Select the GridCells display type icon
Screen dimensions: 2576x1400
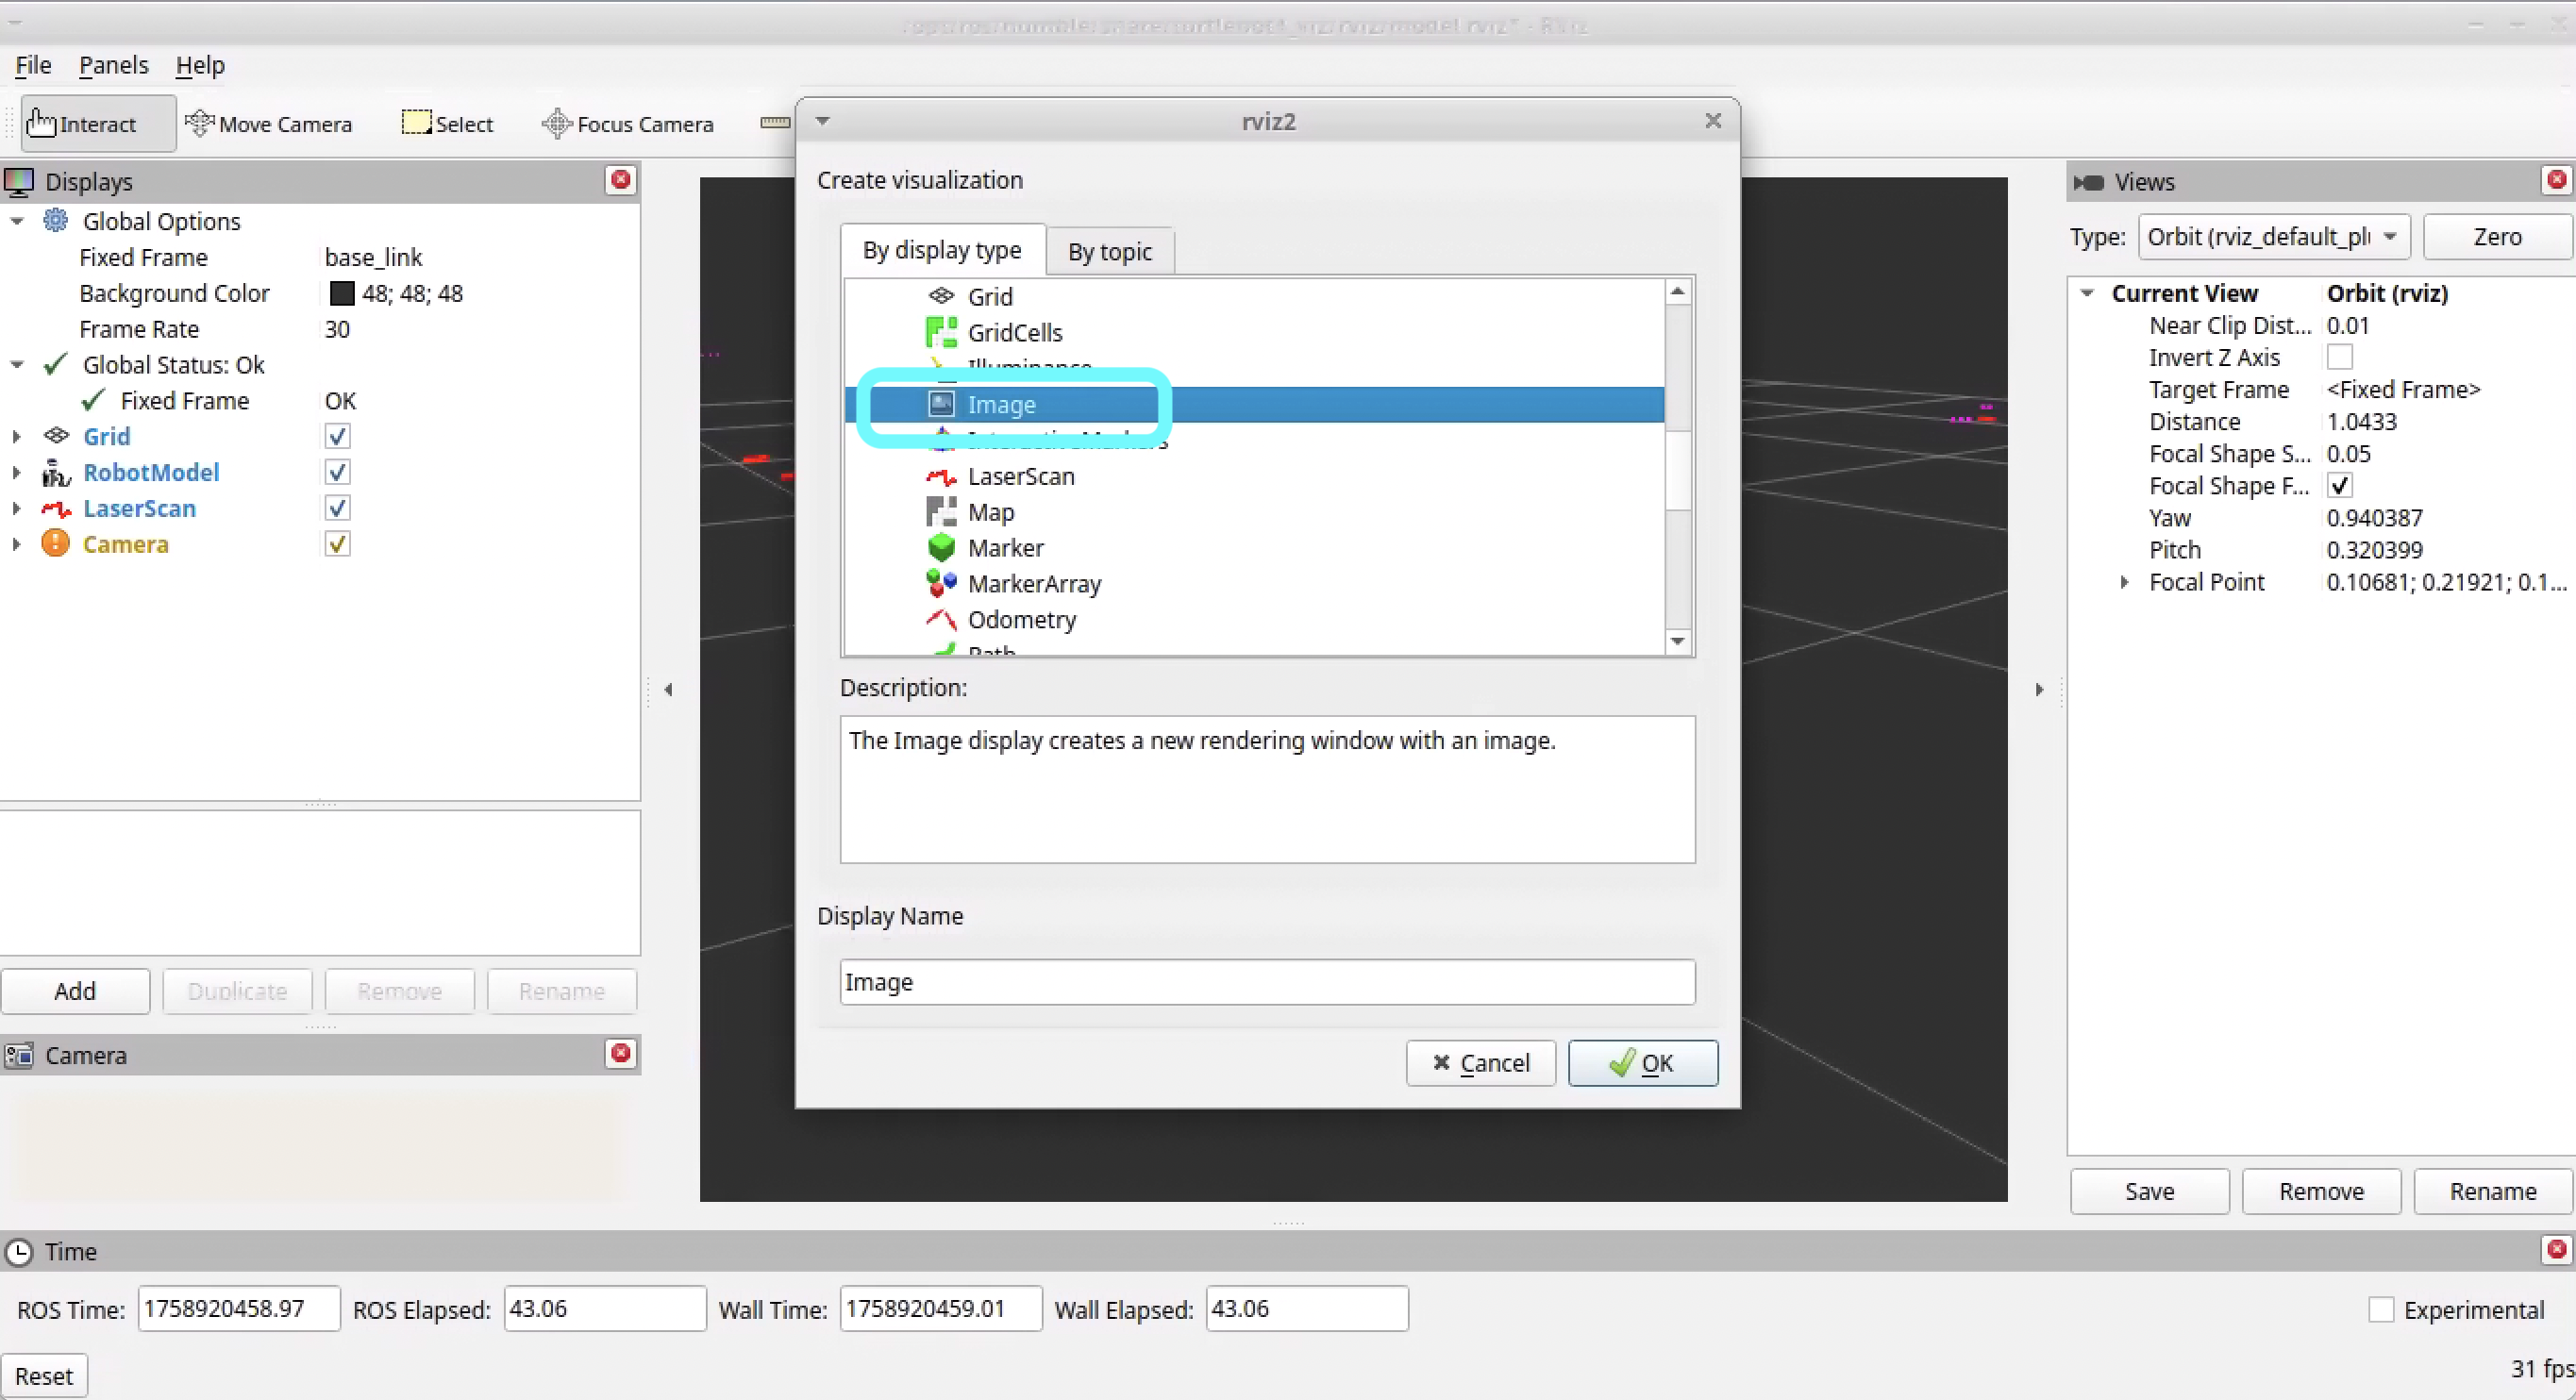point(941,332)
